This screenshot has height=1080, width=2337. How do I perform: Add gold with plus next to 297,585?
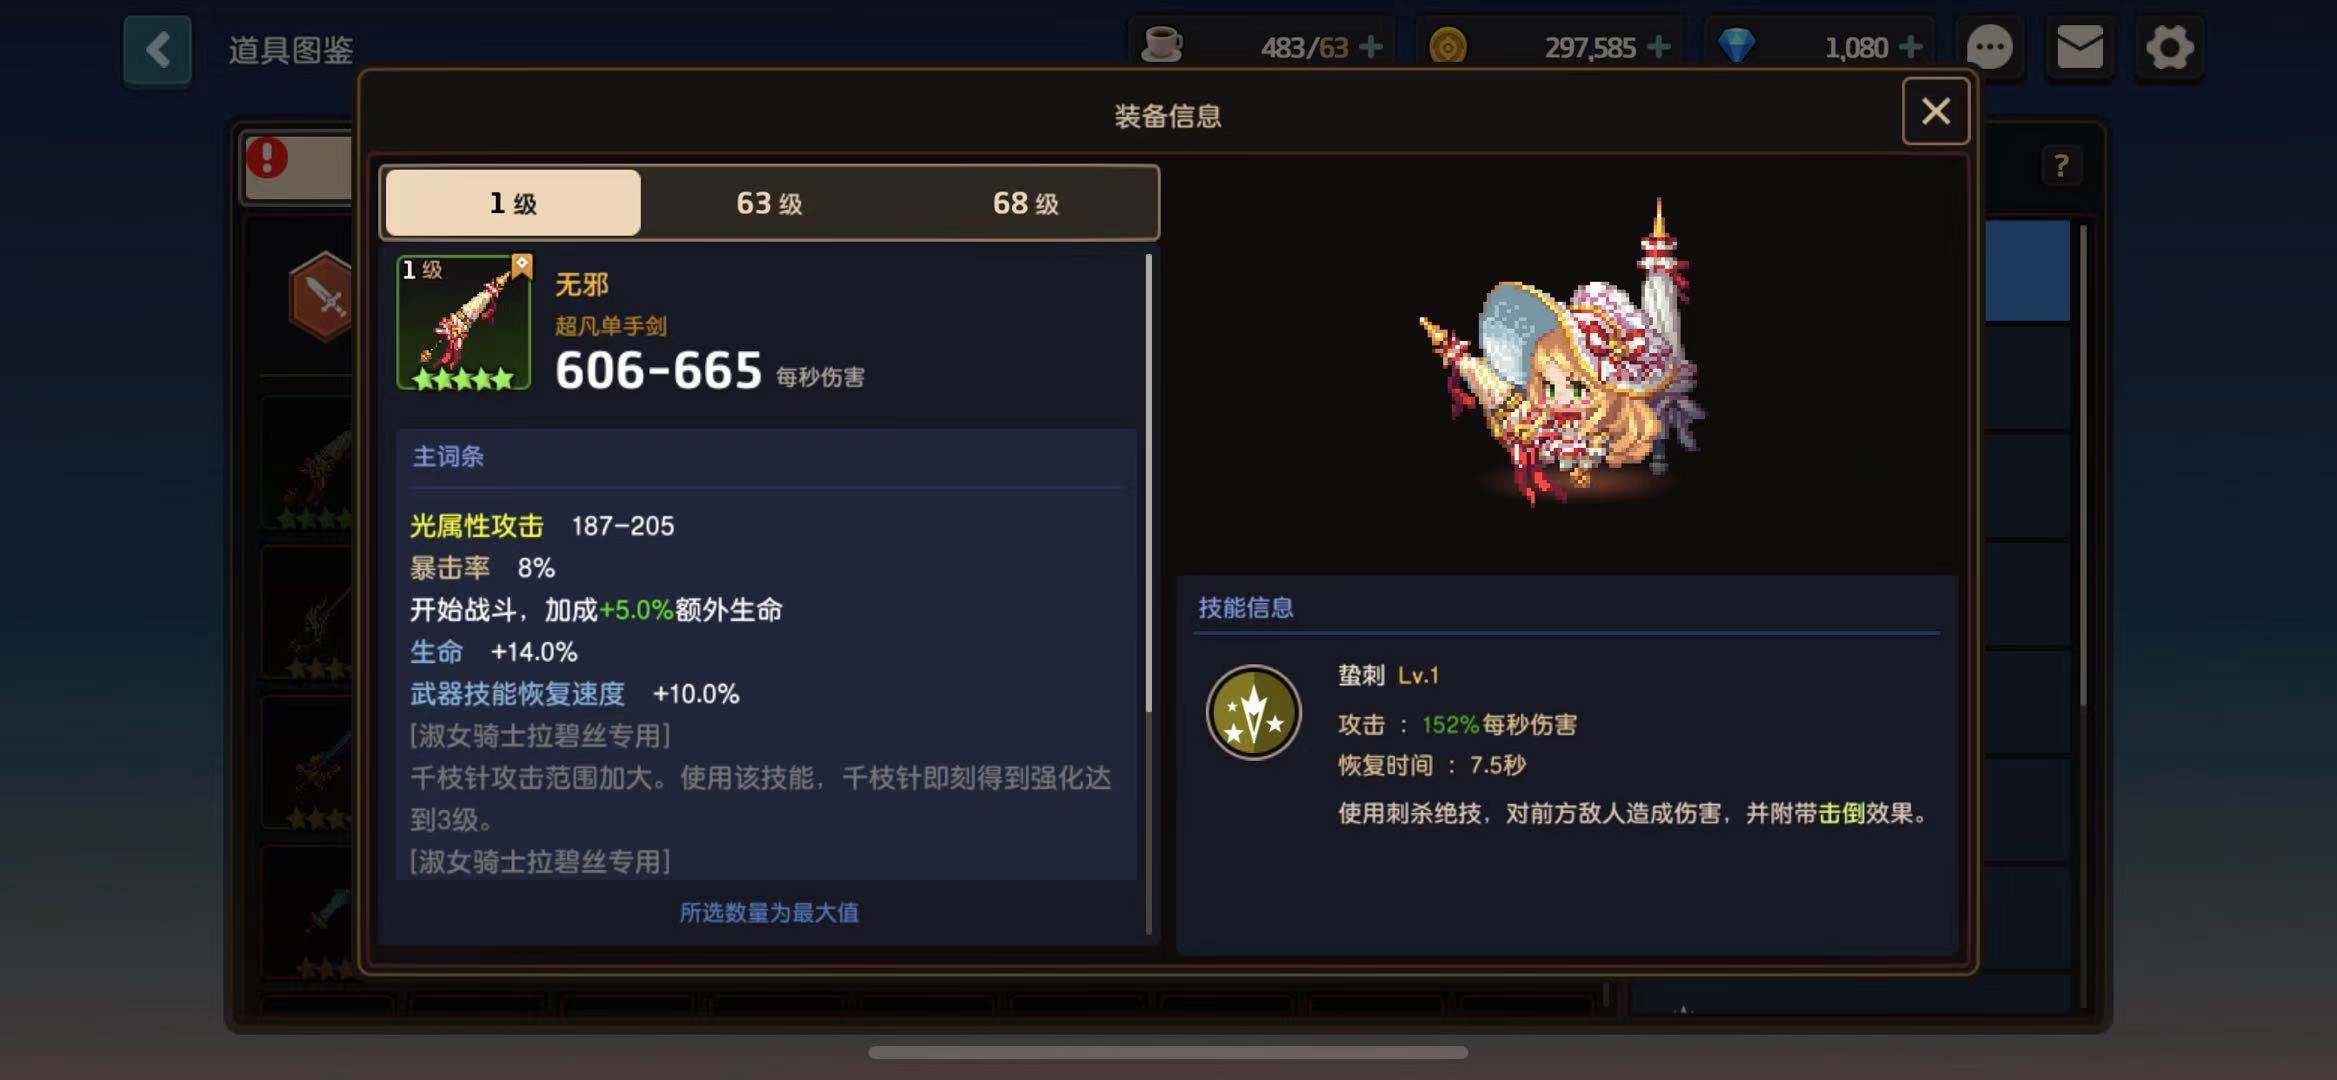click(1658, 47)
